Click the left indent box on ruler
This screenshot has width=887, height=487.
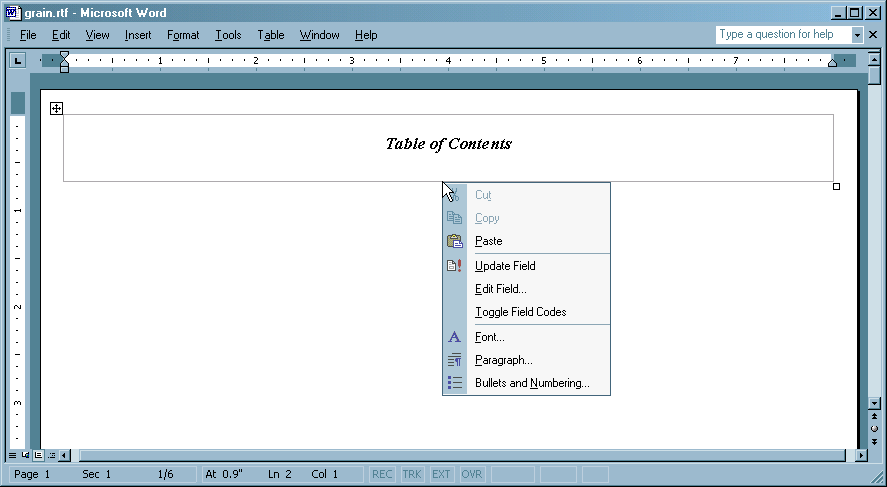coord(64,69)
